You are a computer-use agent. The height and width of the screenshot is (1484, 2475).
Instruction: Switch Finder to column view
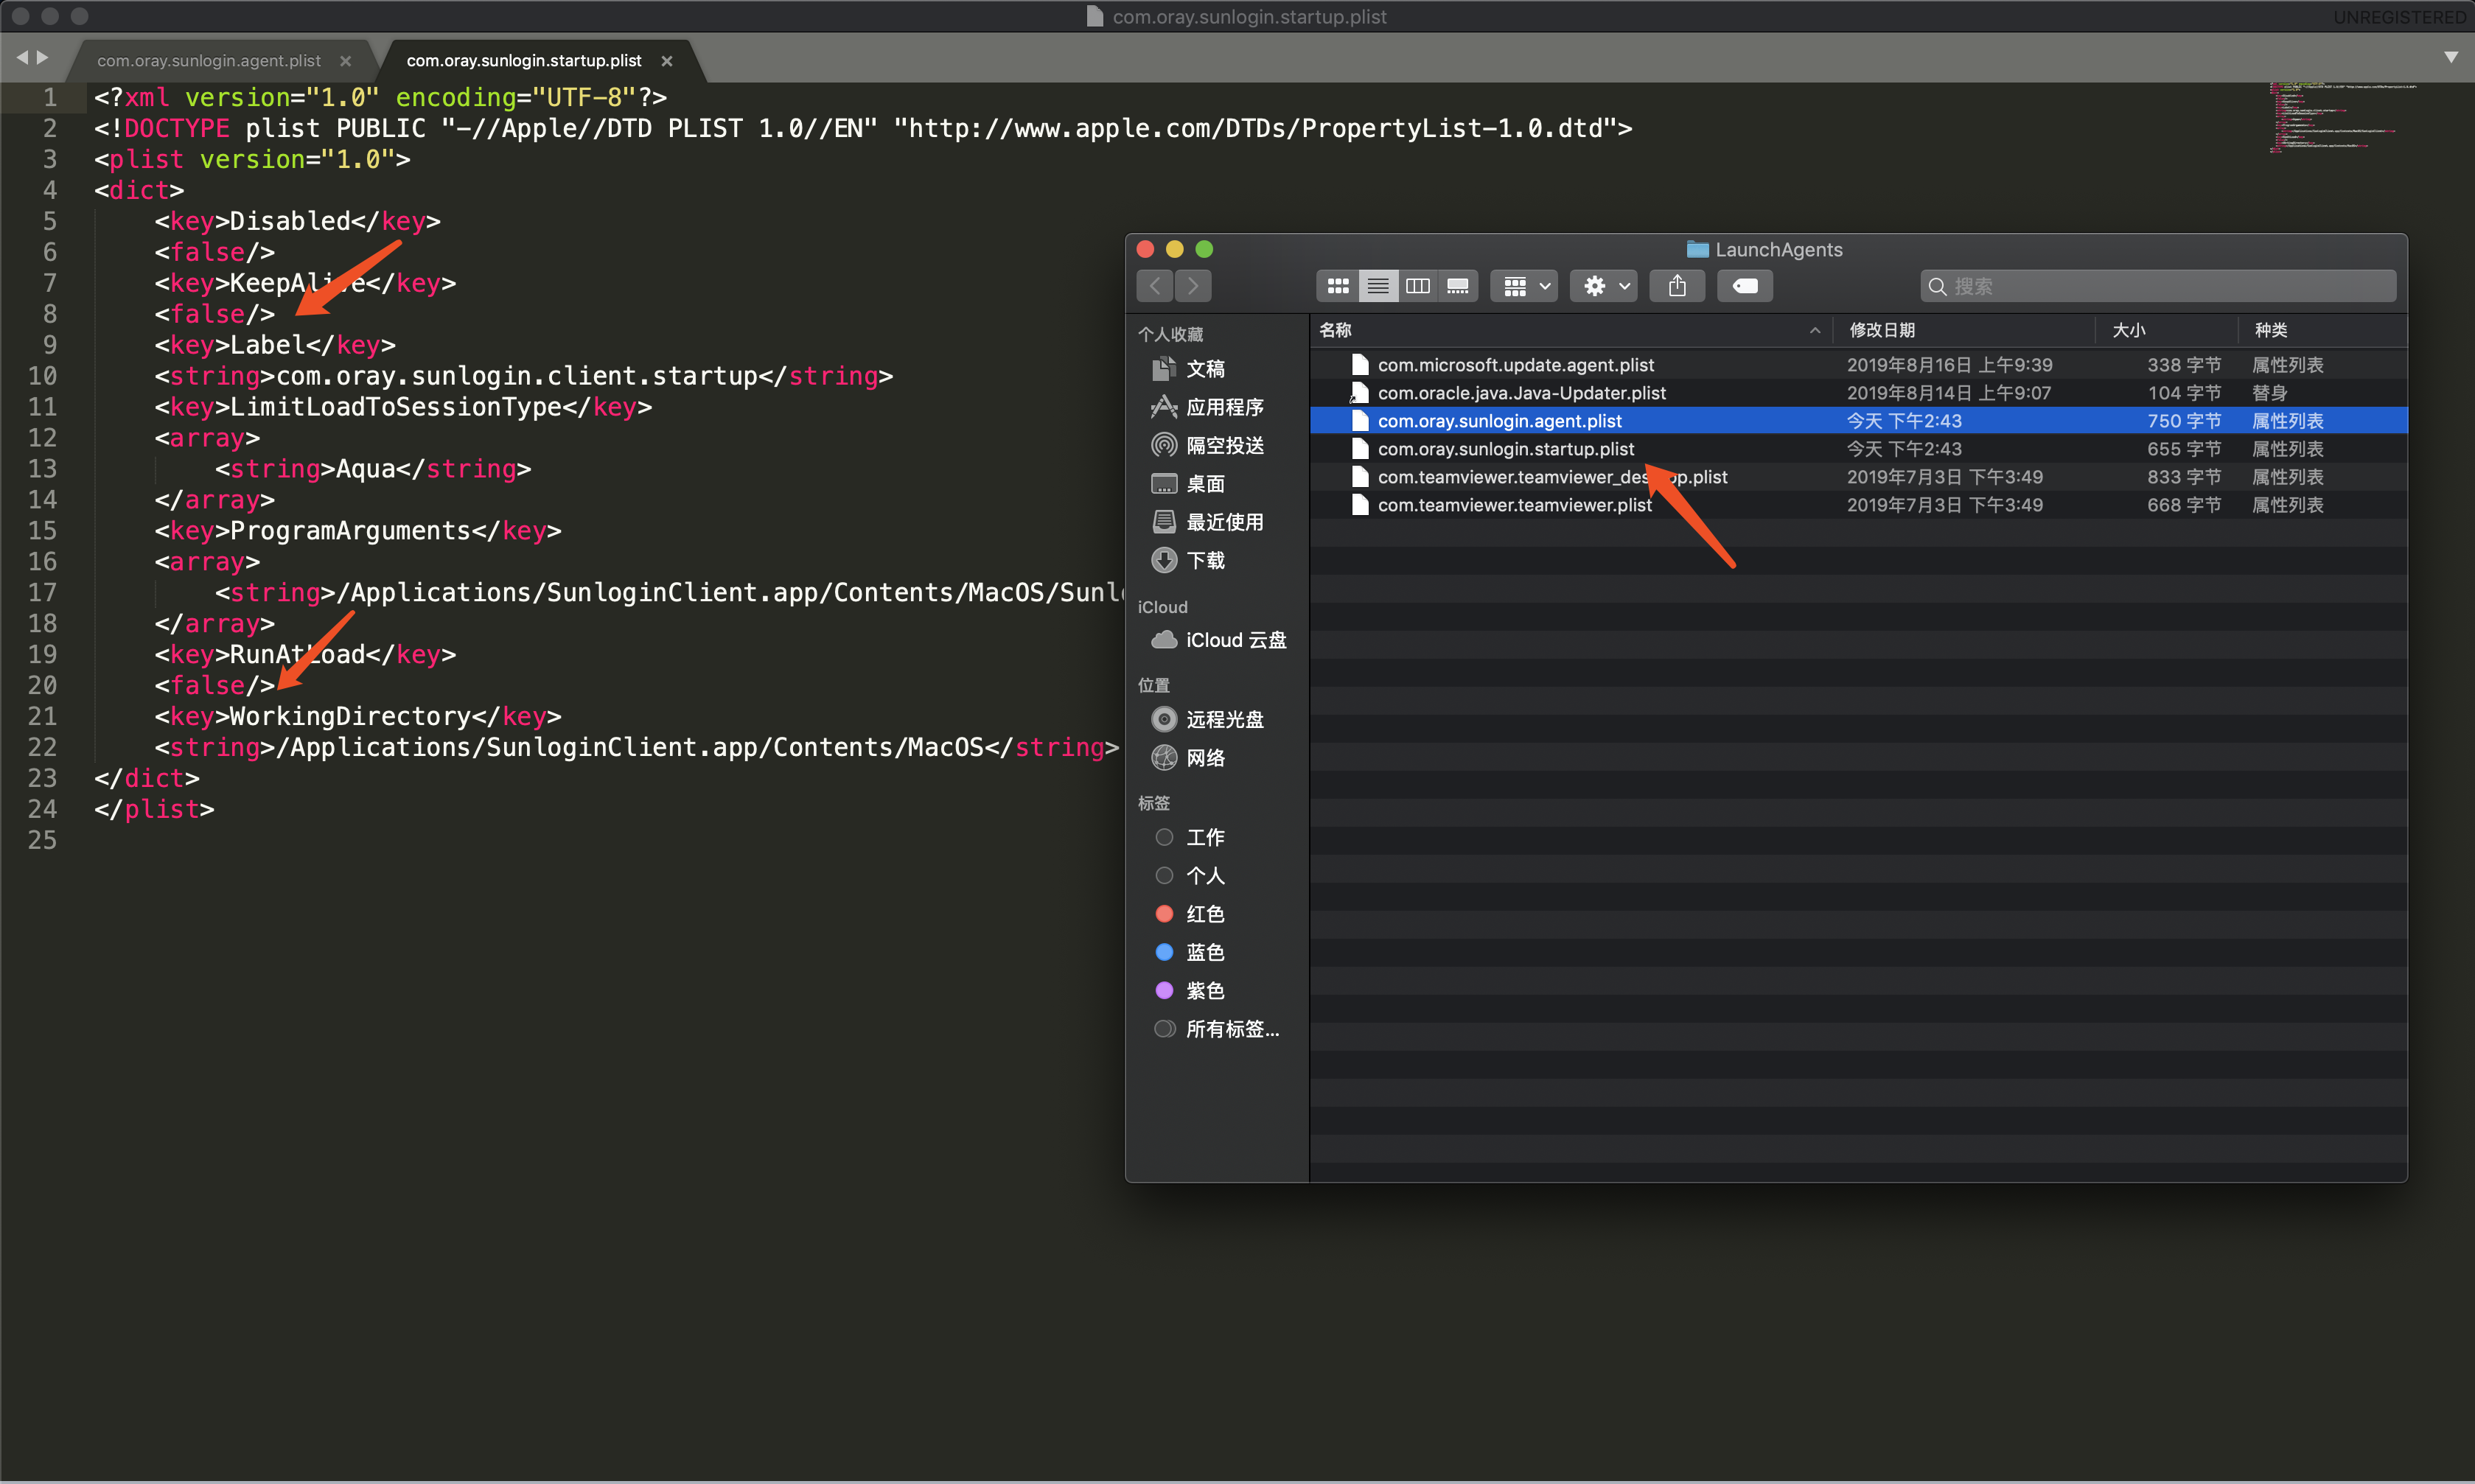(1417, 286)
